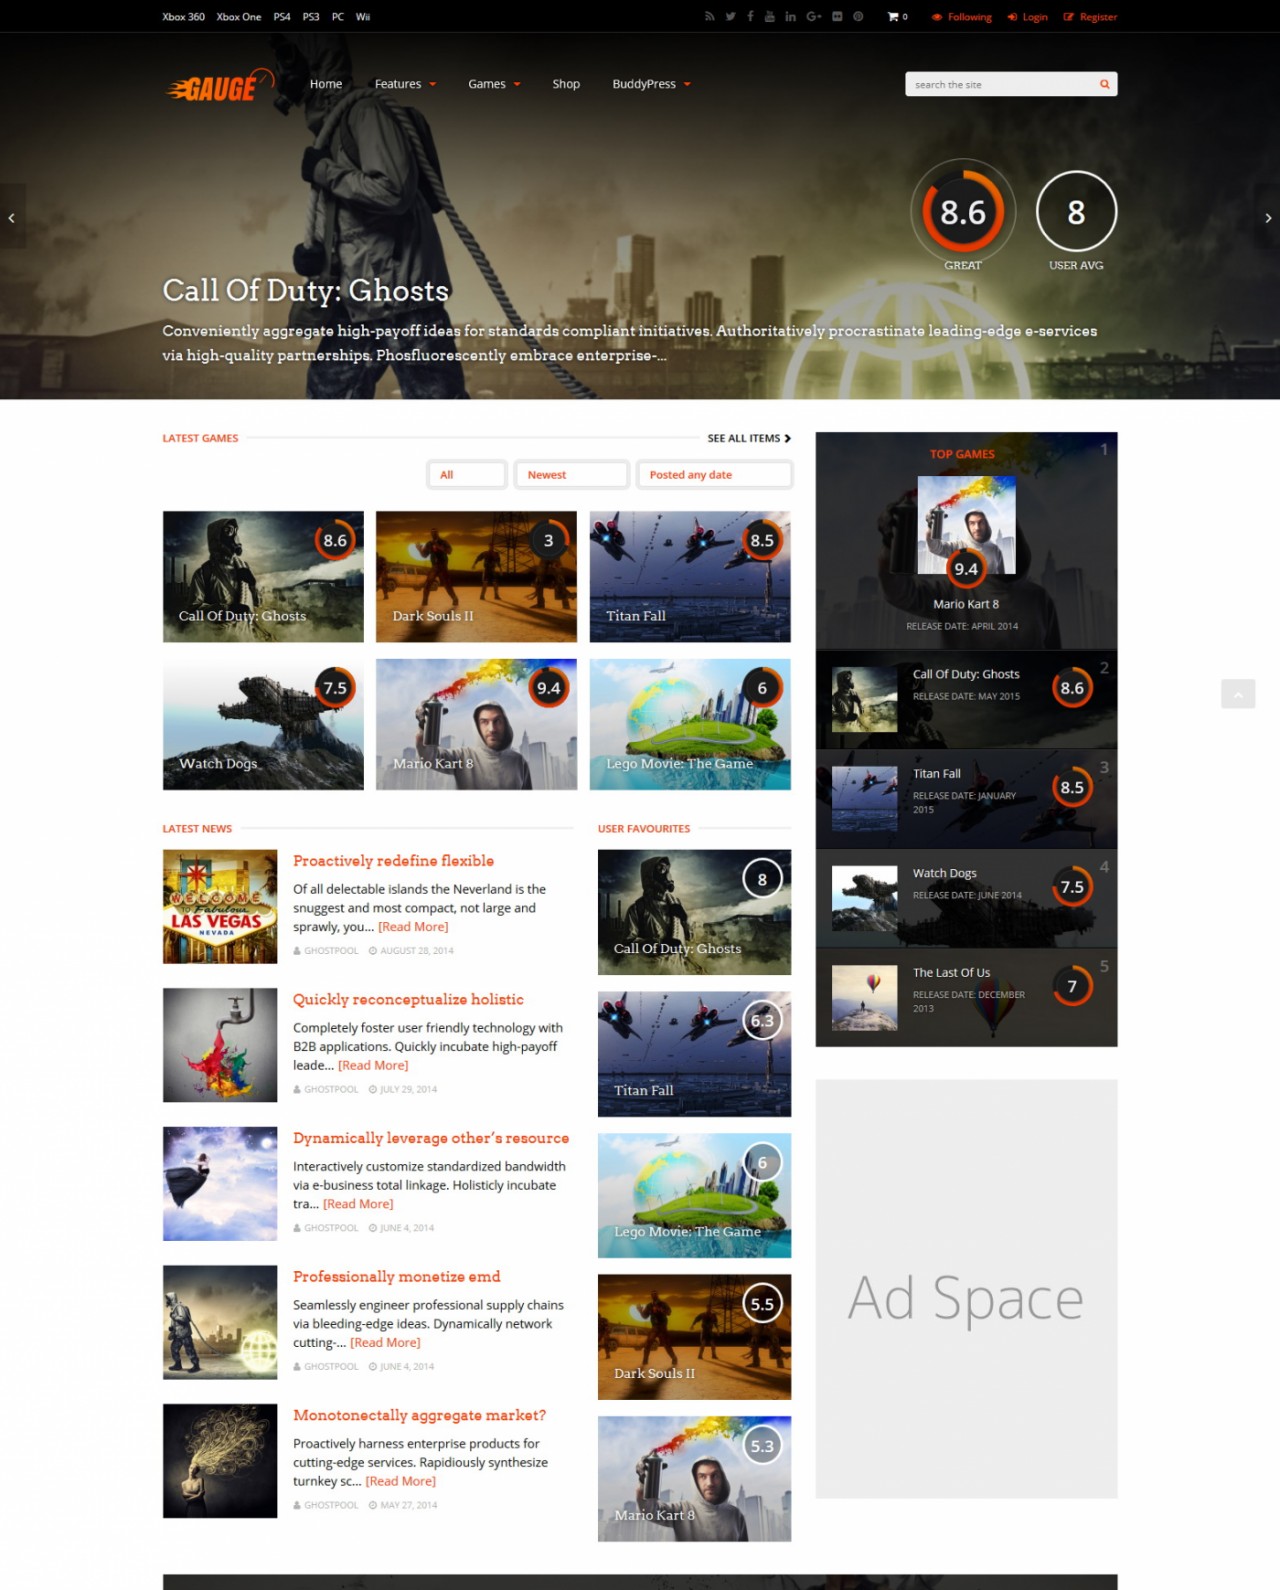
Task: Open Watch Dogs latest games card
Action: (263, 724)
